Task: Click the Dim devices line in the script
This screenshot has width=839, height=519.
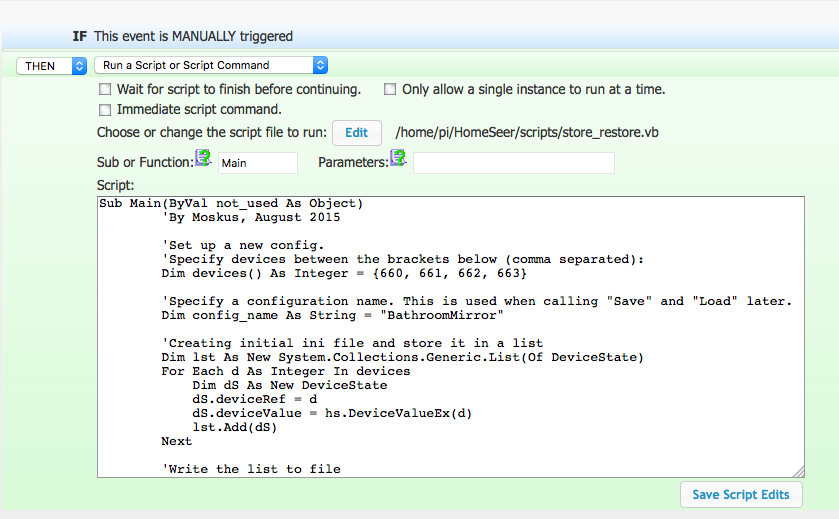Action: coord(344,273)
